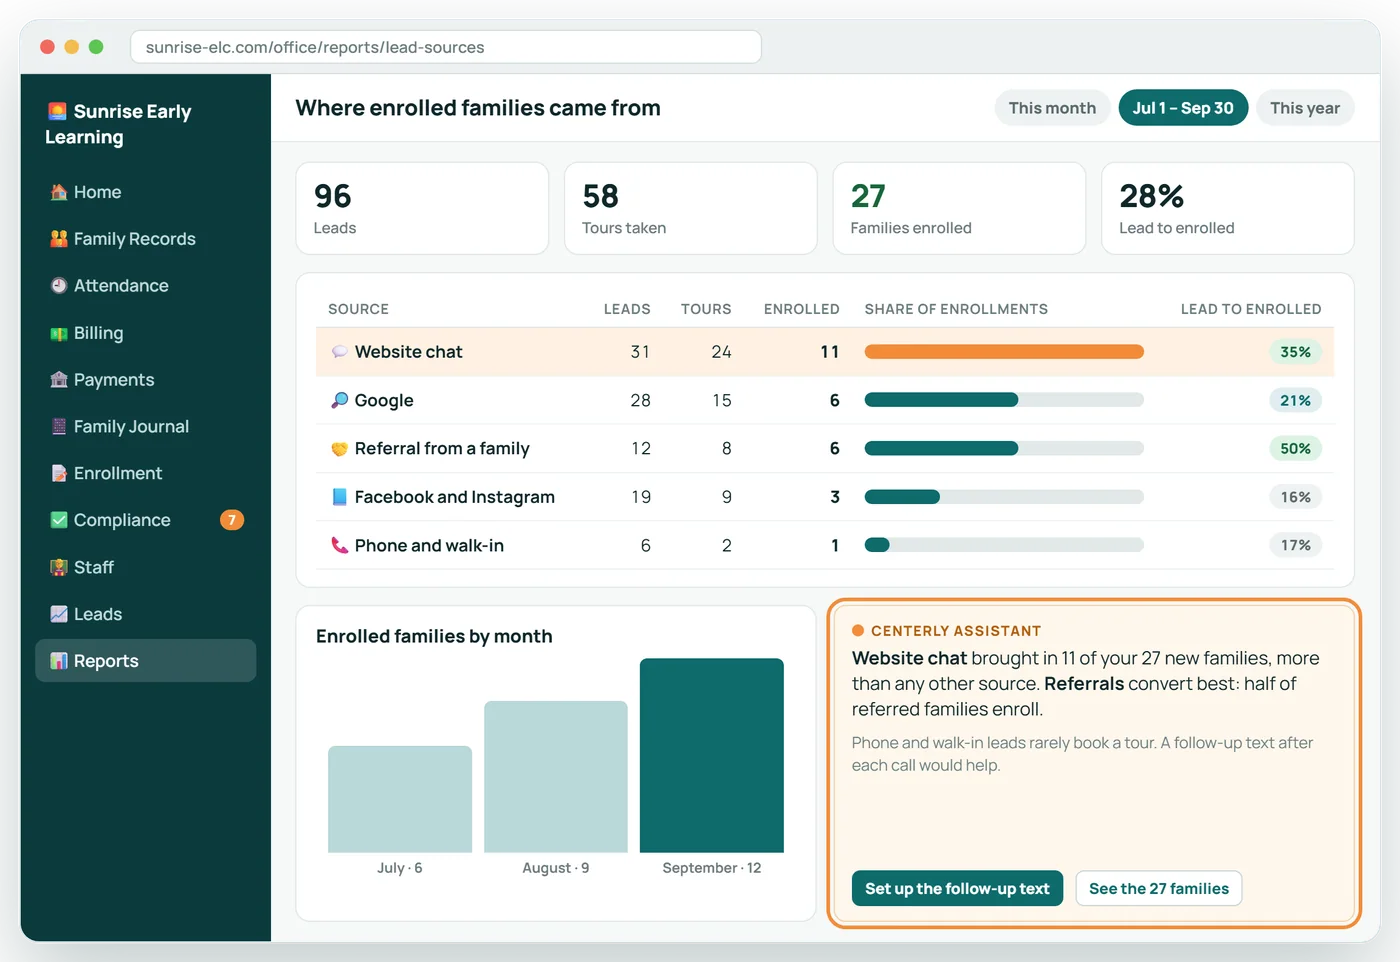Viewport: 1400px width, 962px height.
Task: Click the Family Records people icon
Action: (59, 239)
